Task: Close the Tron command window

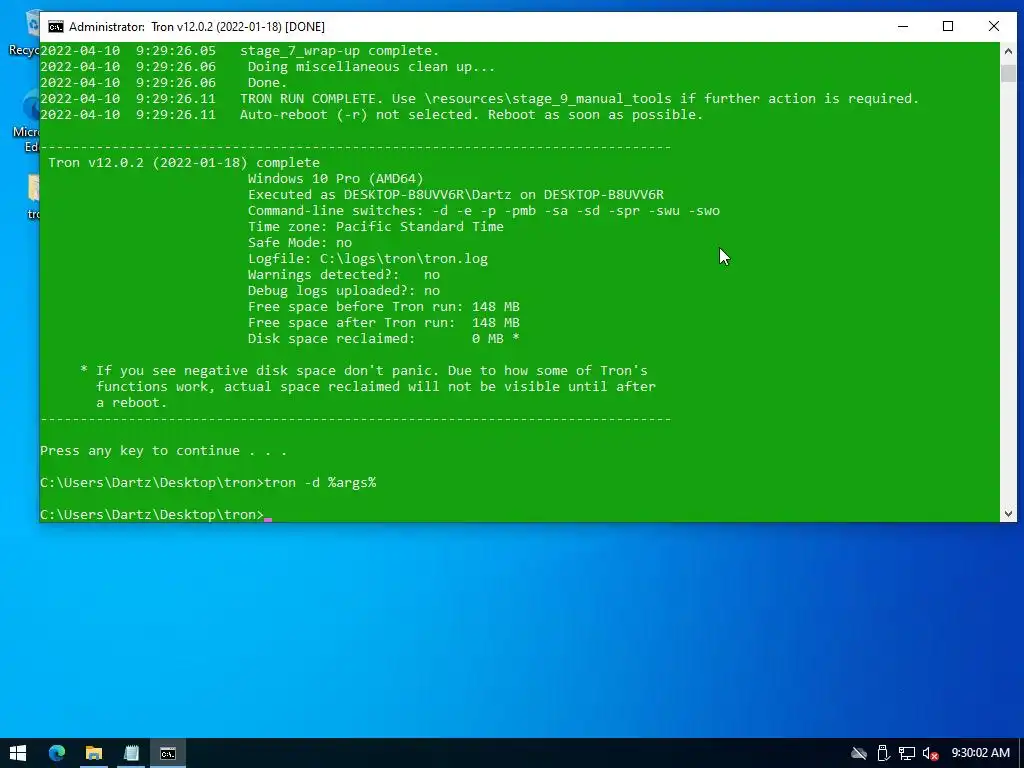Action: click(994, 26)
